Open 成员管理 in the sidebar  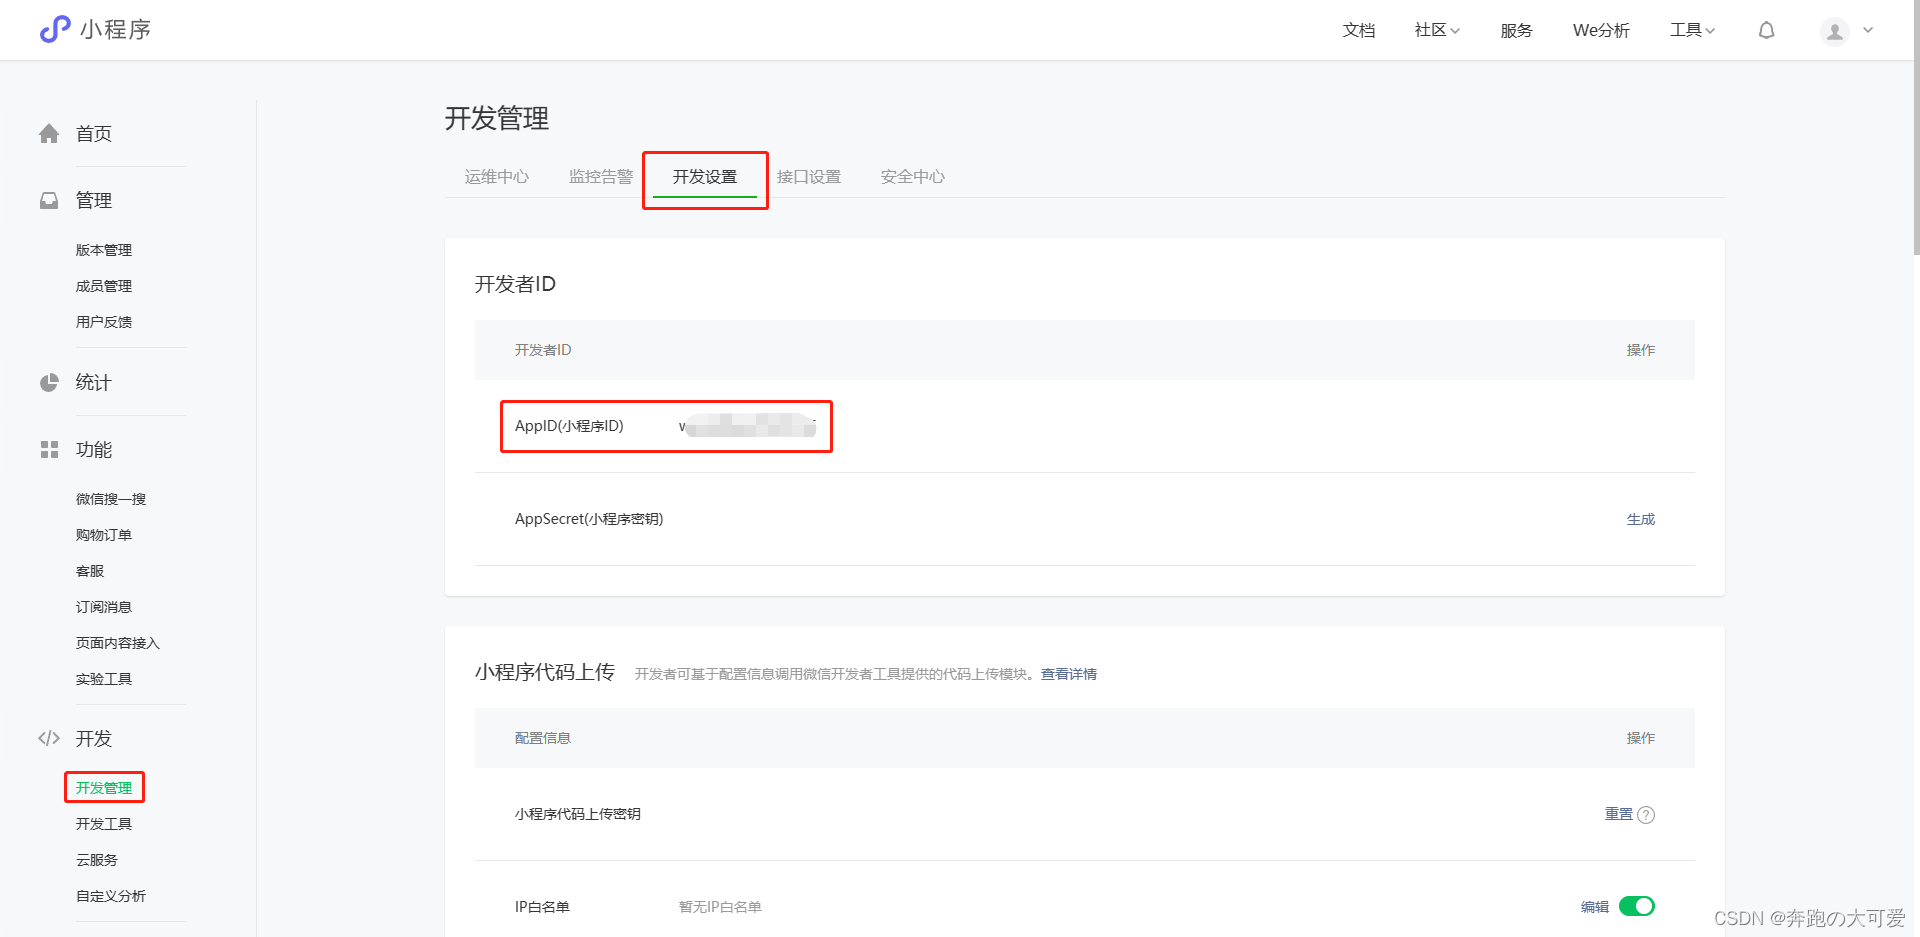[104, 286]
